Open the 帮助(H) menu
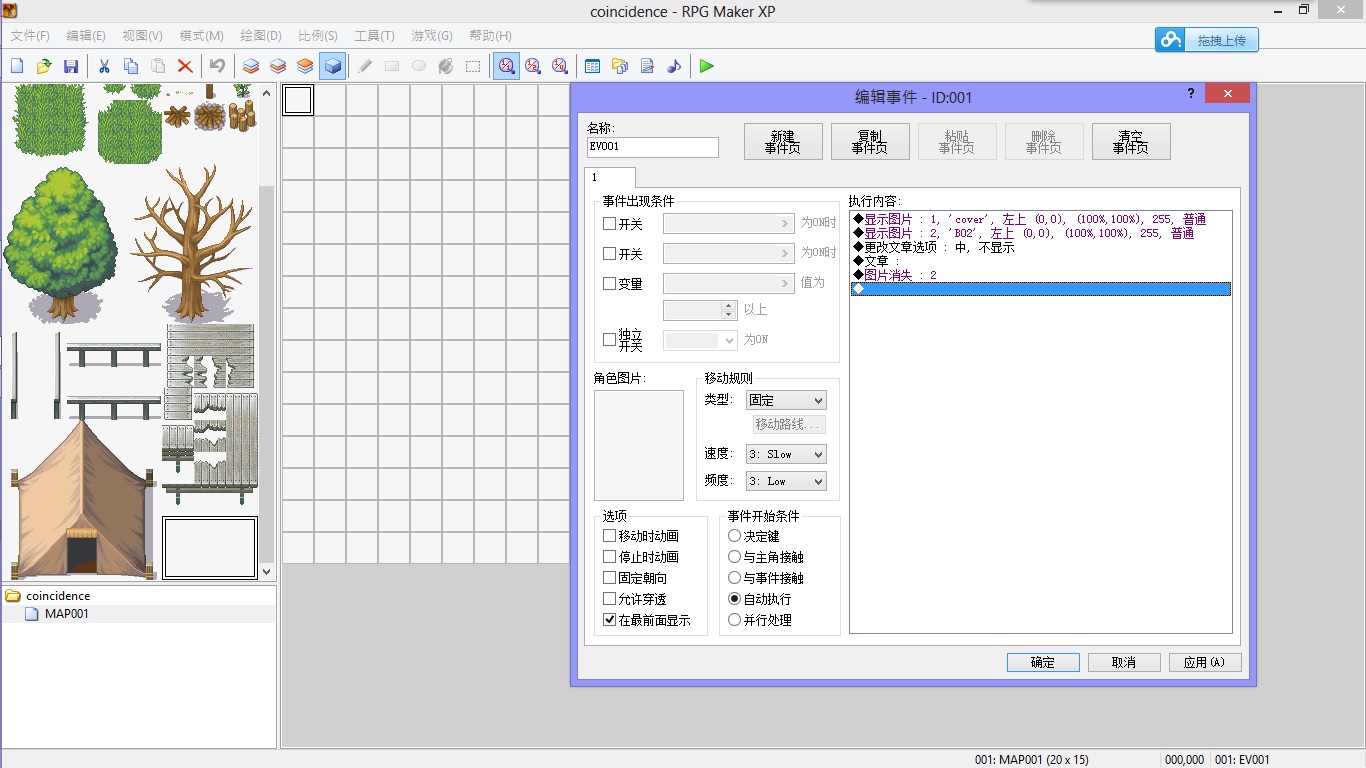Viewport: 1366px width, 768px height. 490,36
